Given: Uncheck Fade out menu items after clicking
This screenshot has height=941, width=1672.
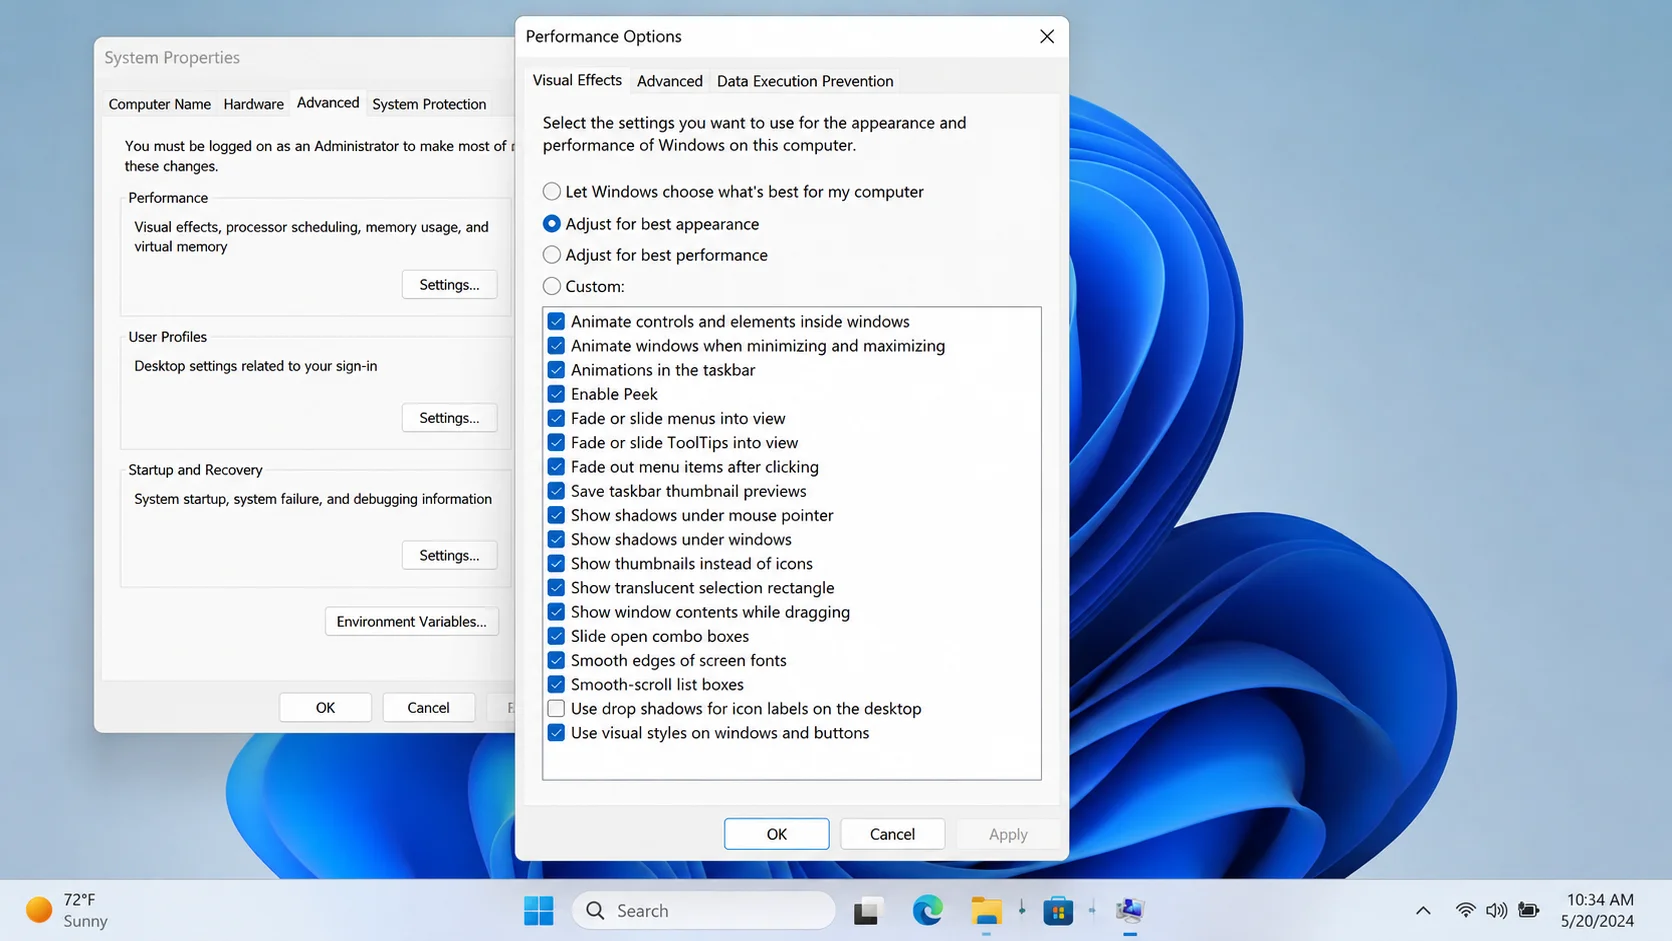Looking at the screenshot, I should [556, 467].
